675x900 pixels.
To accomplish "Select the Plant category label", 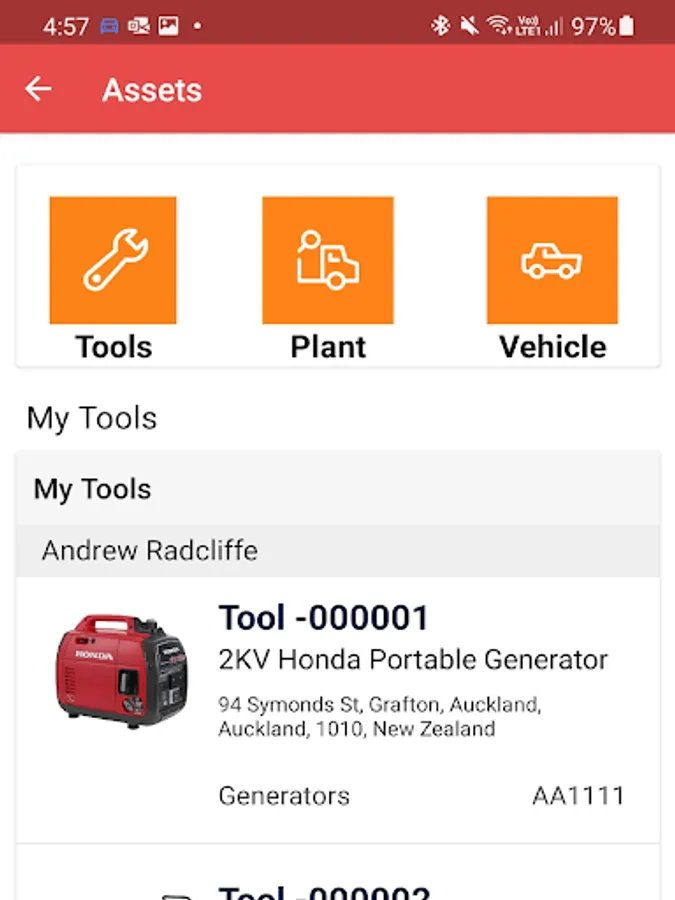I will click(328, 347).
